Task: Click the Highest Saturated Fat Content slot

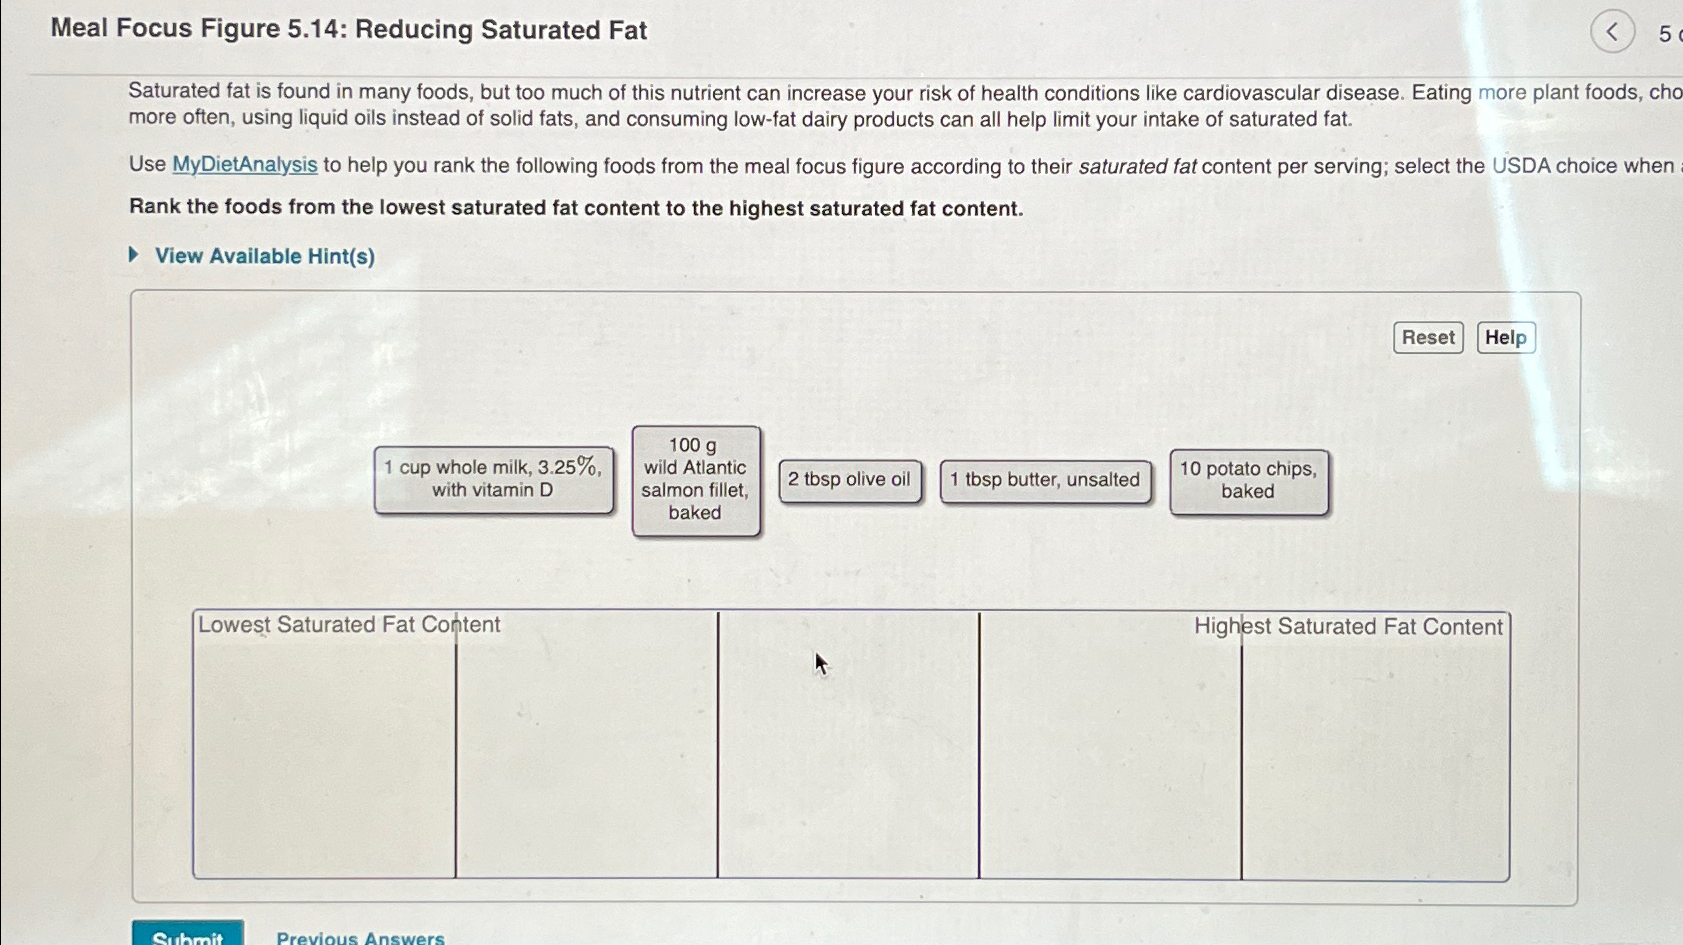Action: tap(1375, 745)
